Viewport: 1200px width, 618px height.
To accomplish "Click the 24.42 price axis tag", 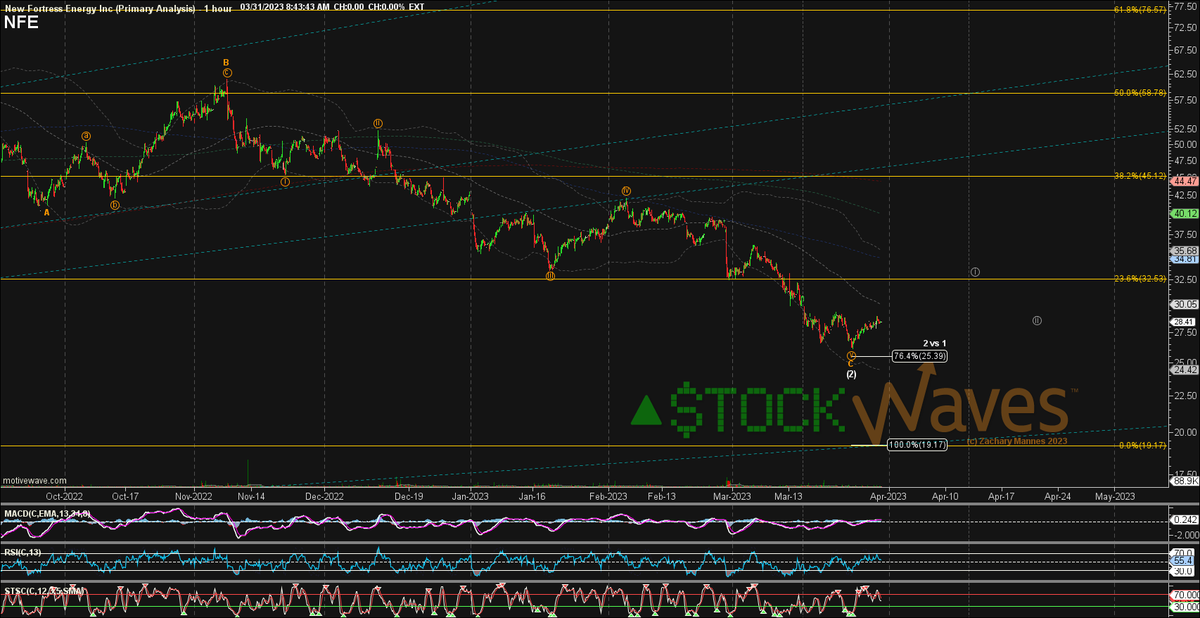I will point(1185,370).
